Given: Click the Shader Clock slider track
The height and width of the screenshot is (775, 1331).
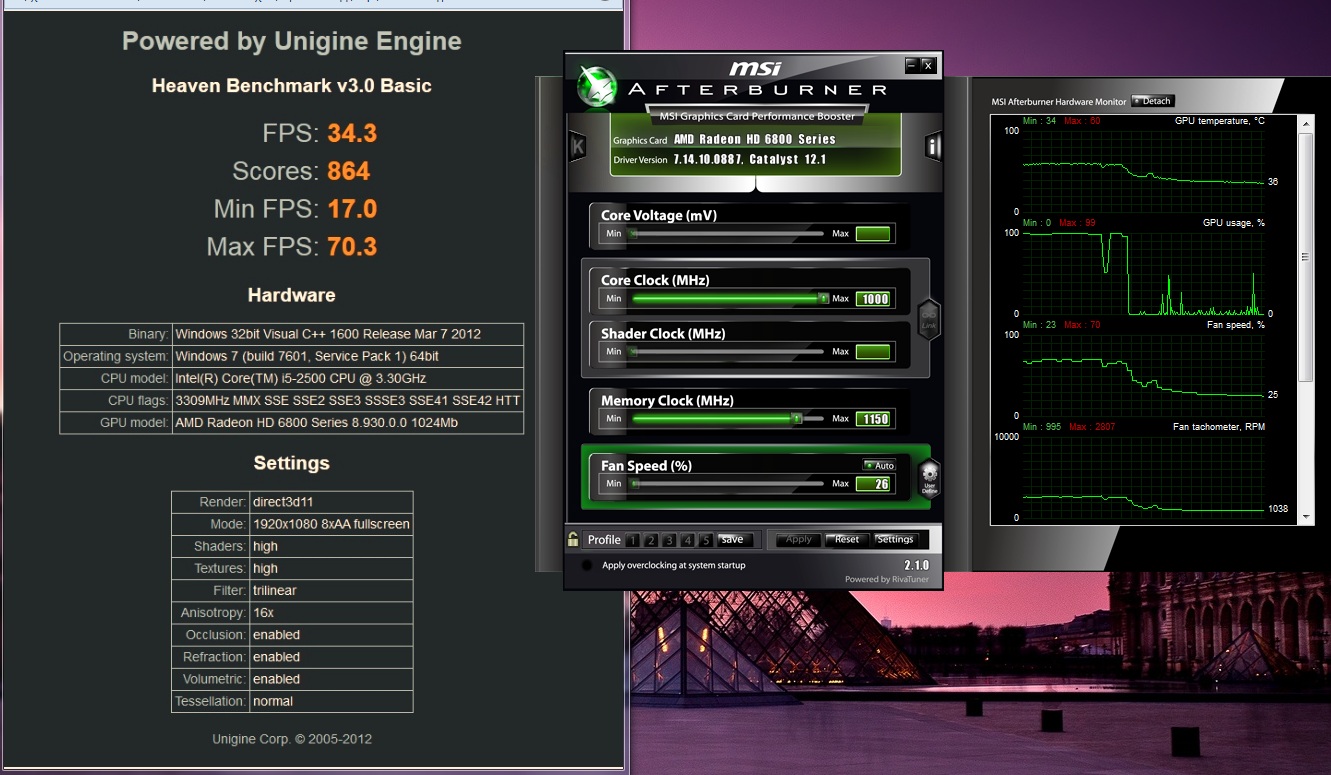Looking at the screenshot, I should click(x=727, y=351).
